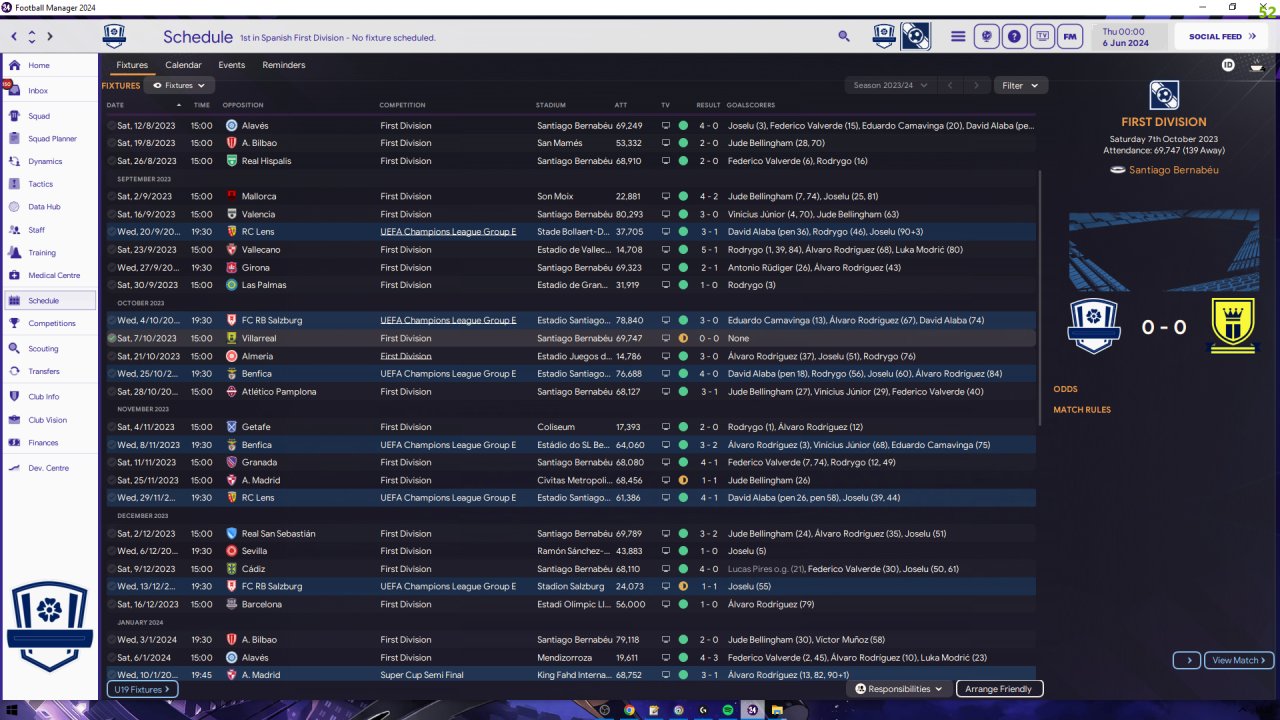Toggle the reminder circle for the Getafe fixture
This screenshot has width=1280, height=720.
pos(112,427)
